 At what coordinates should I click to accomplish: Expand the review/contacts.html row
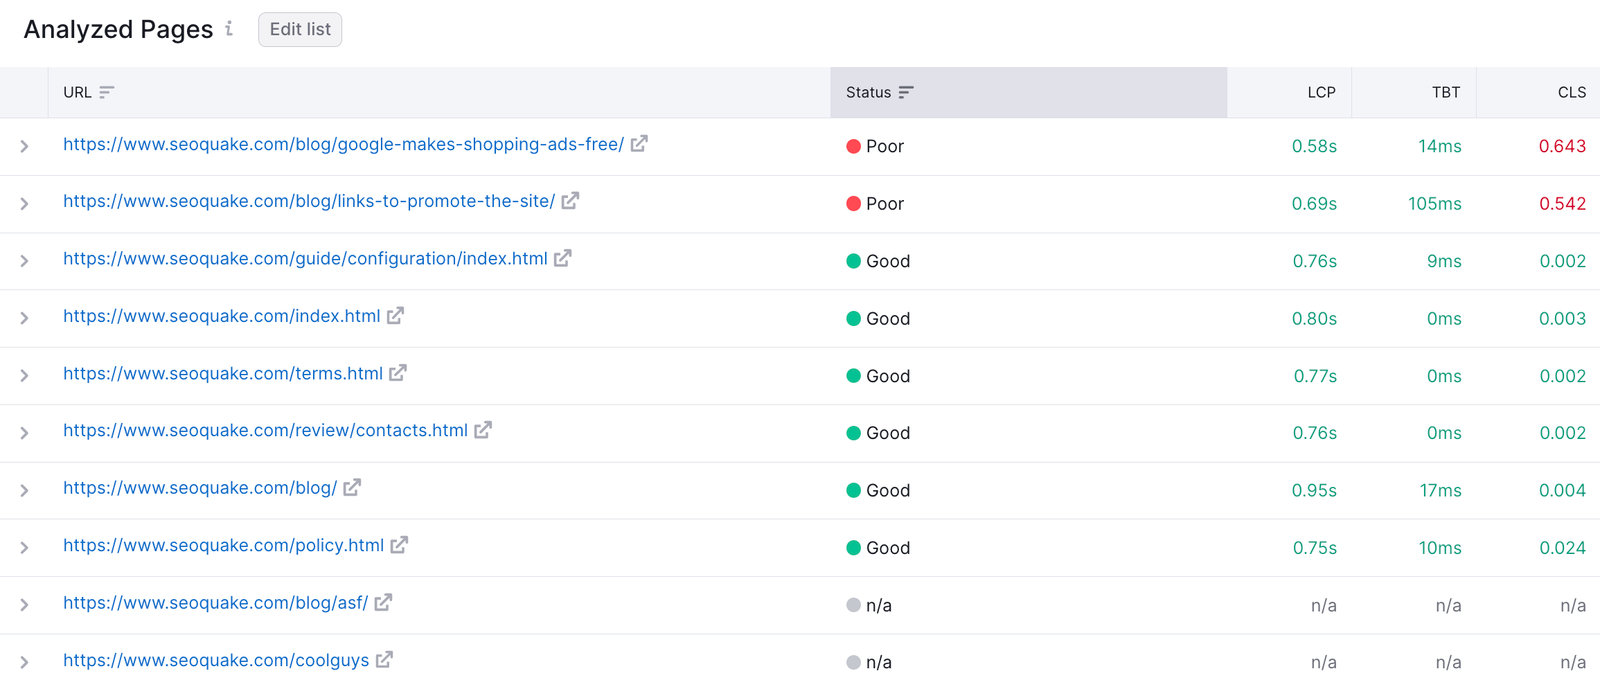coord(24,433)
